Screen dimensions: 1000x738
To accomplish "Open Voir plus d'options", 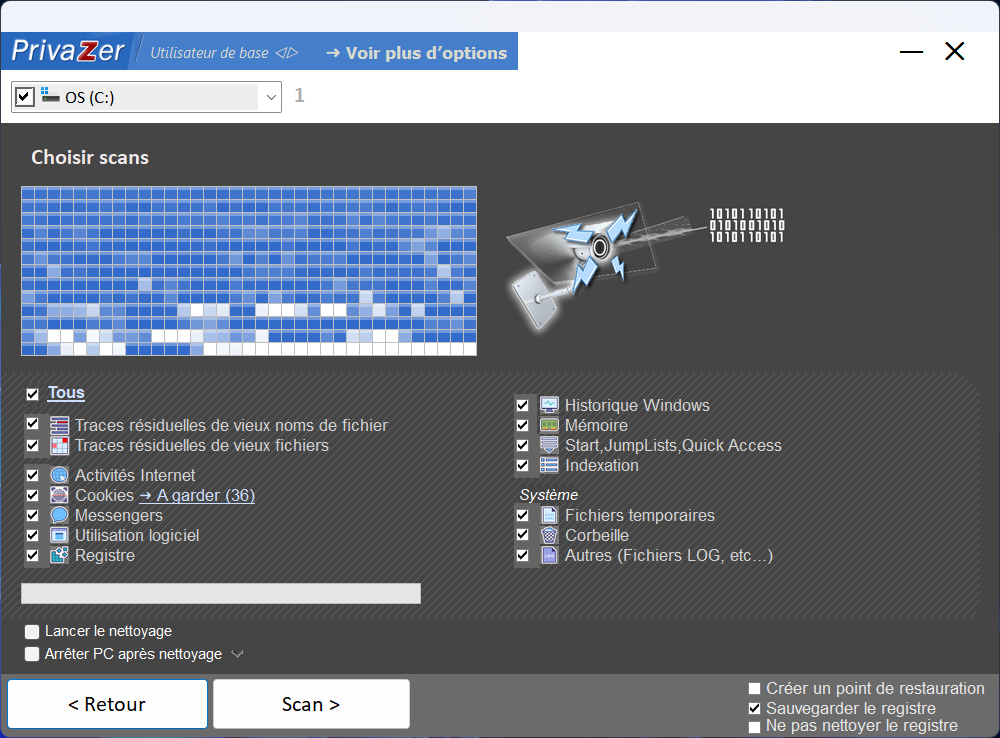I will [416, 53].
